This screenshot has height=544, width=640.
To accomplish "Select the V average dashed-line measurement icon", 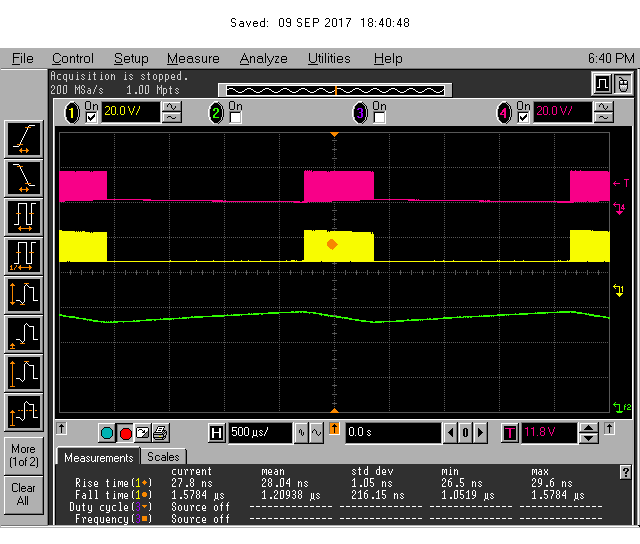I will [24, 412].
